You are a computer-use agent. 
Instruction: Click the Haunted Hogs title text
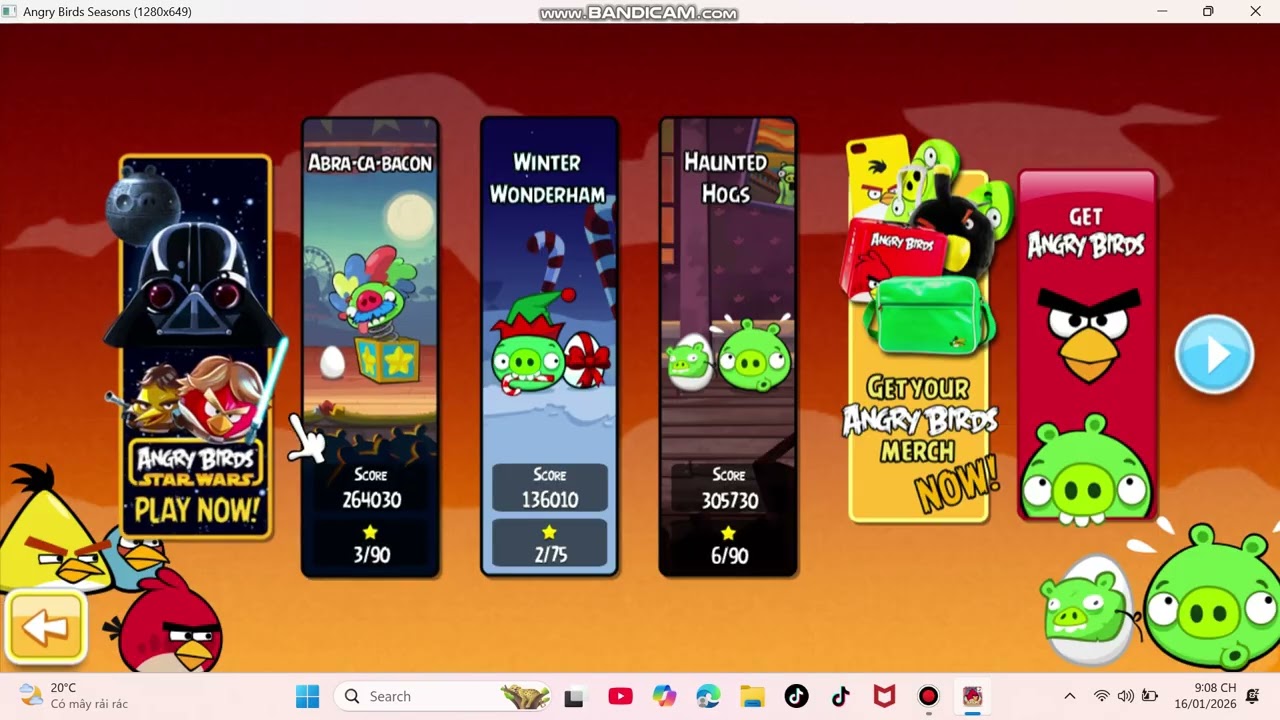click(726, 177)
